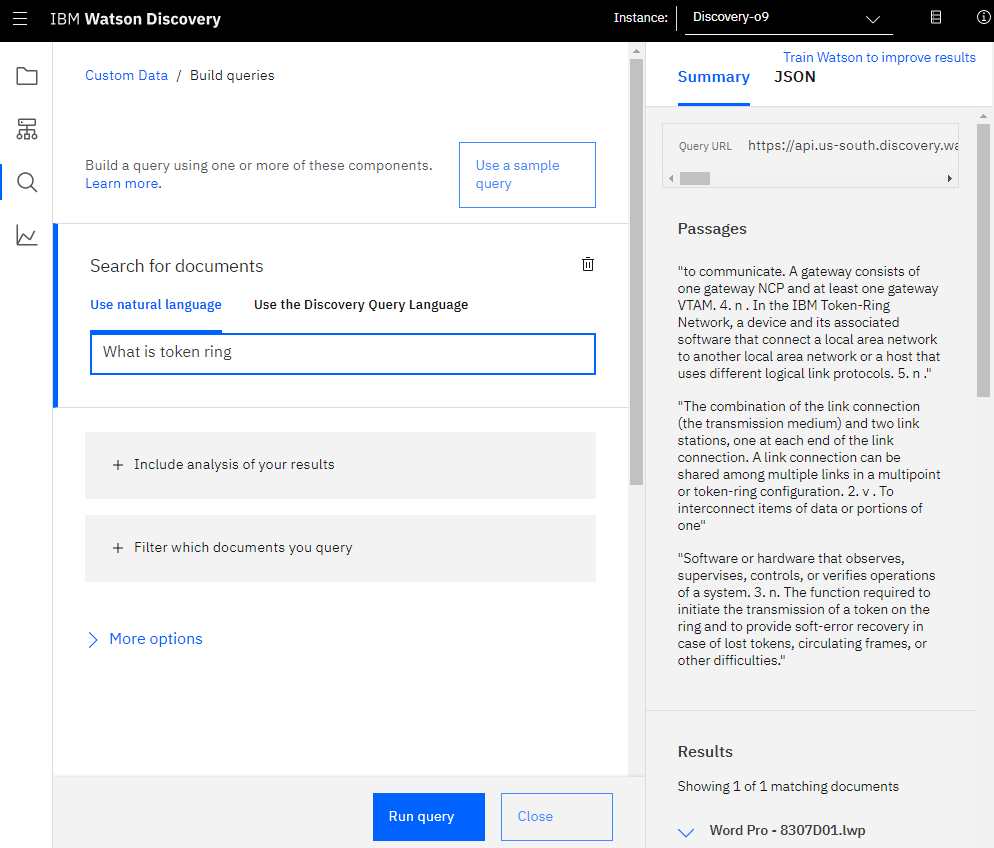Screen dimensions: 994x848
Task: Click Use a sample query button
Action: point(527,175)
